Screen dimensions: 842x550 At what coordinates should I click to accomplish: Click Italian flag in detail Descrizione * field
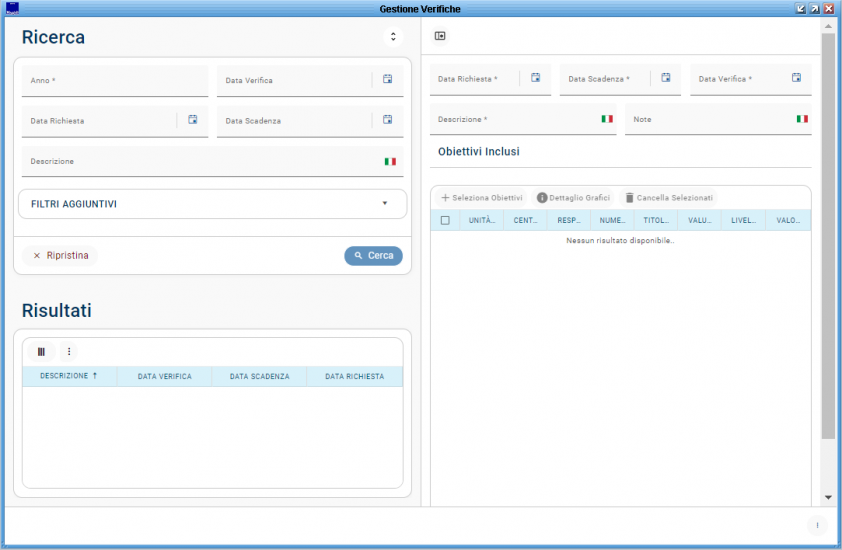tap(607, 119)
